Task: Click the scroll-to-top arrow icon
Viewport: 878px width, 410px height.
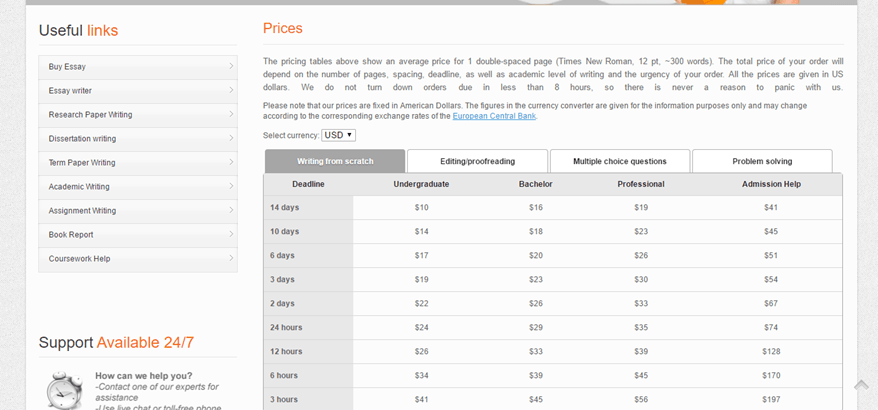Action: point(861,385)
